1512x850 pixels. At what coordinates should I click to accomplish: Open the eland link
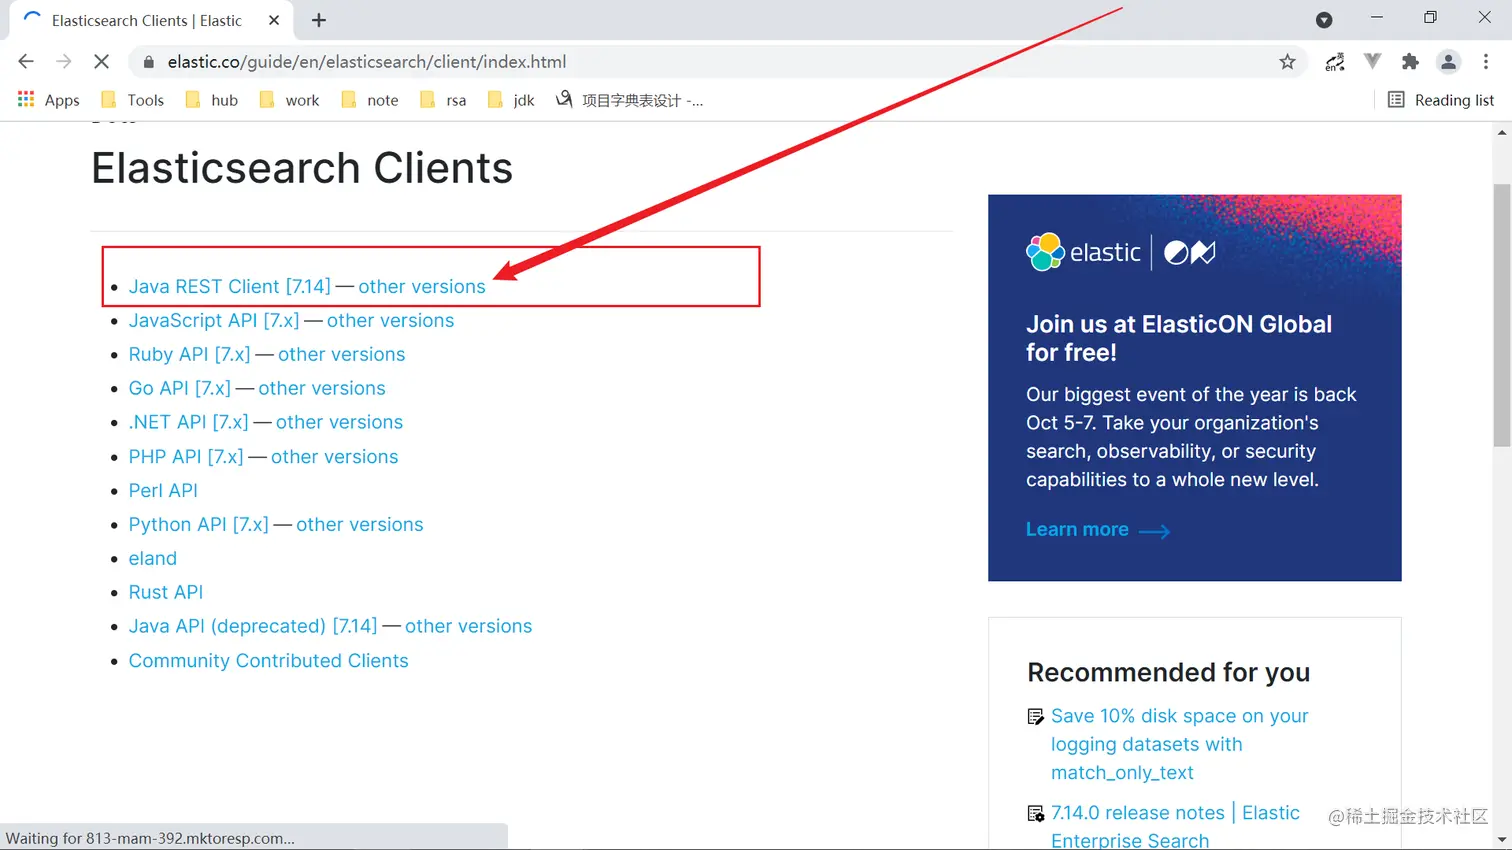153,558
